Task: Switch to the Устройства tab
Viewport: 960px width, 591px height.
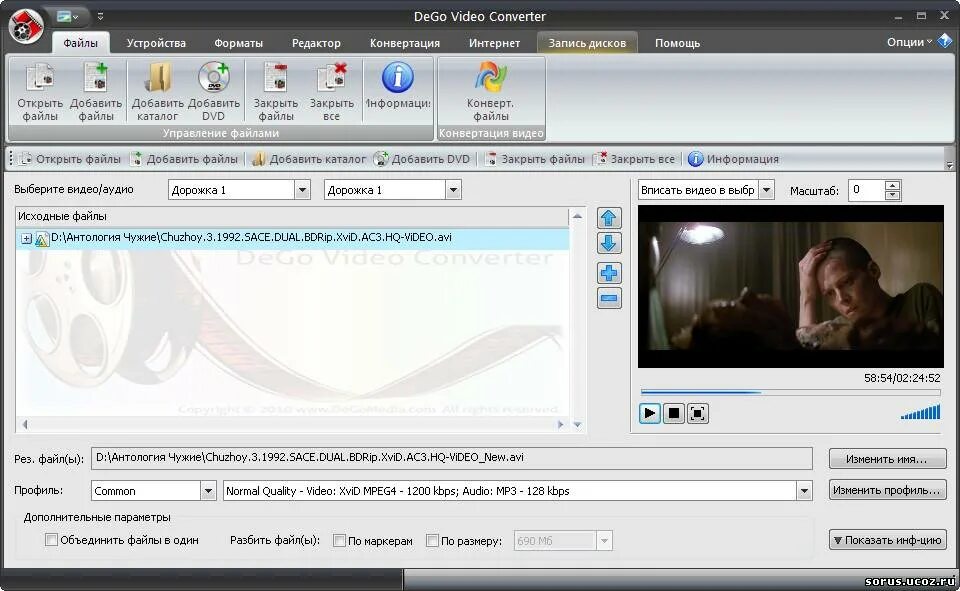Action: tap(156, 43)
